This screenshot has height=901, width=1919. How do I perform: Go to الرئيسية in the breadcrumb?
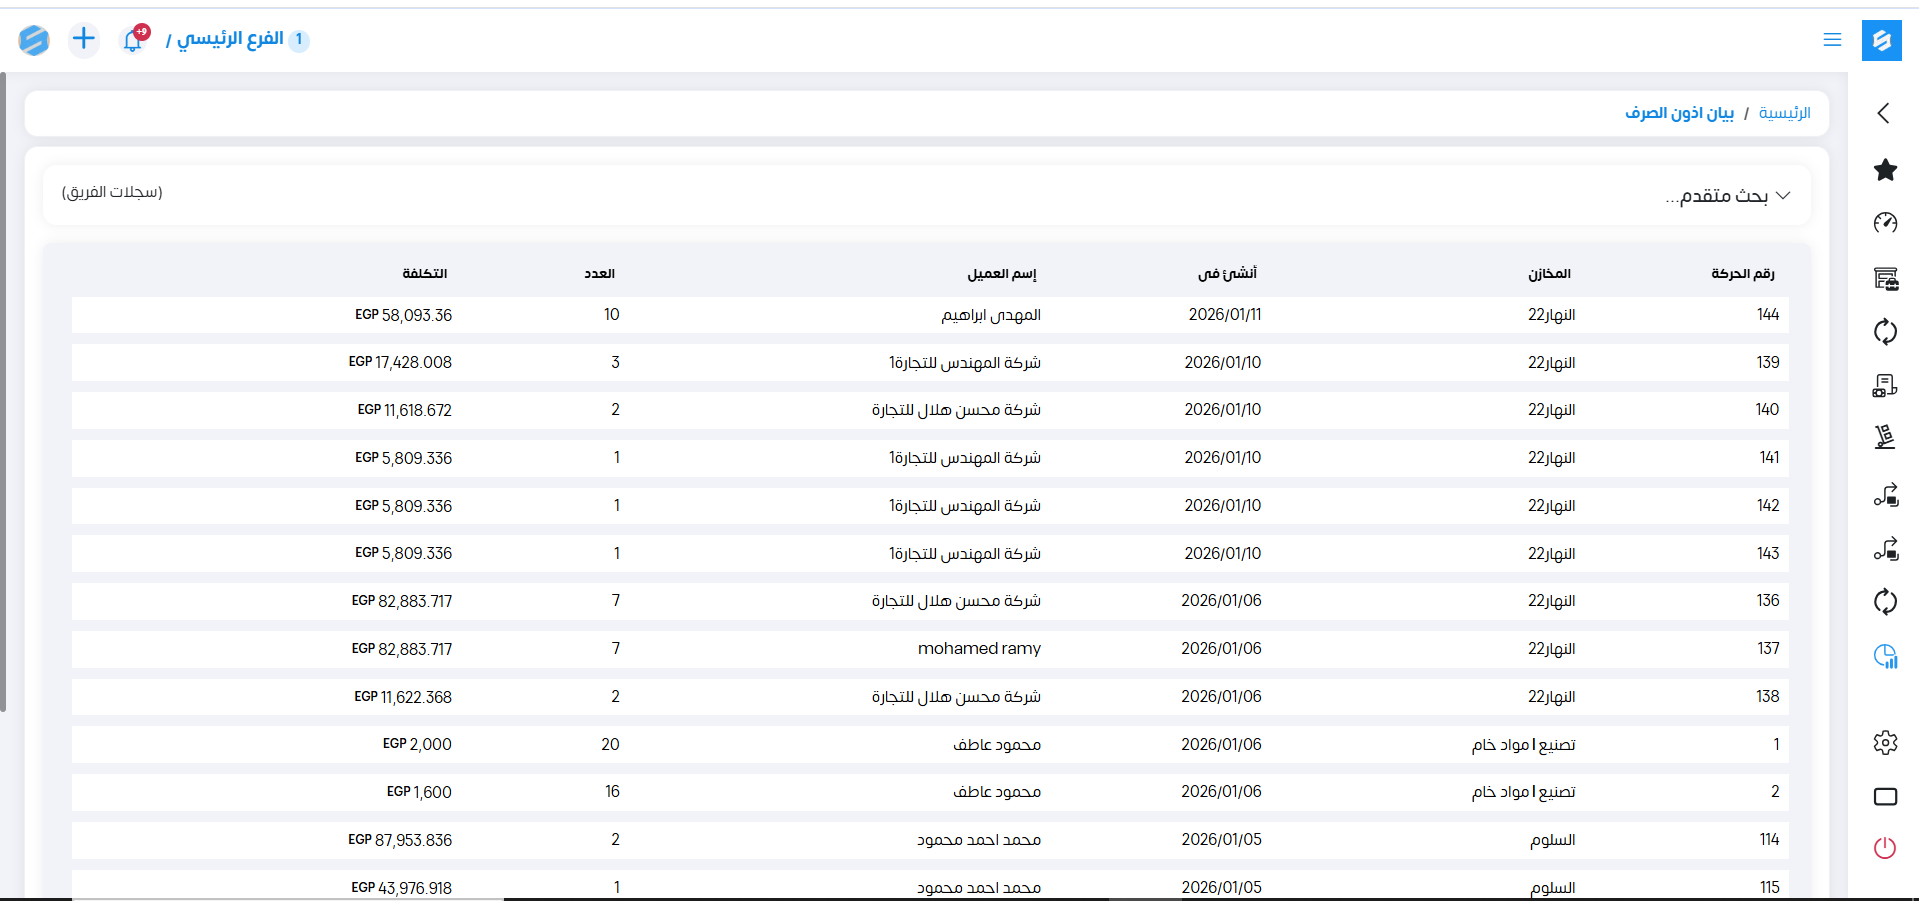[x=1784, y=113]
